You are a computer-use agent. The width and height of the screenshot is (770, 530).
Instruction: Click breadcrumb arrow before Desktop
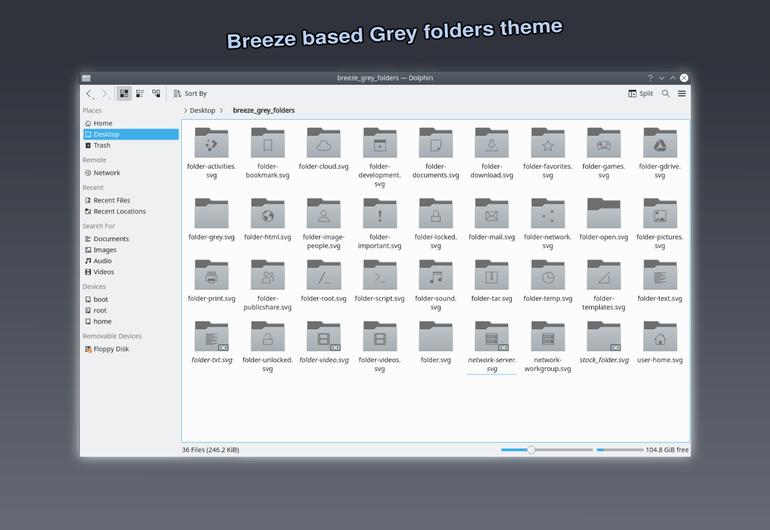pyautogui.click(x=185, y=111)
